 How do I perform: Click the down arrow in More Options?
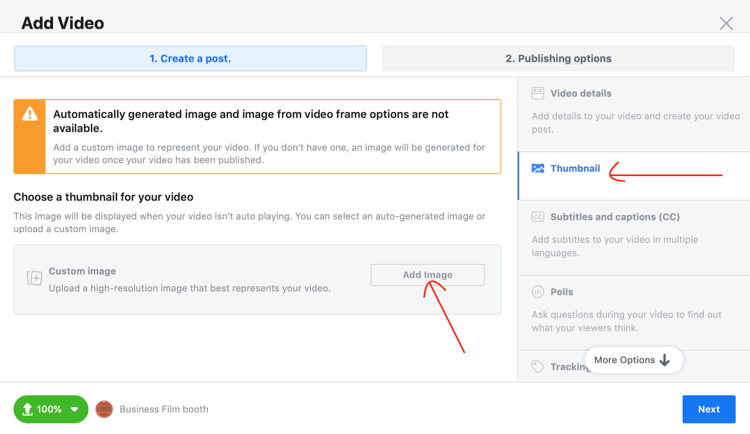coord(664,360)
